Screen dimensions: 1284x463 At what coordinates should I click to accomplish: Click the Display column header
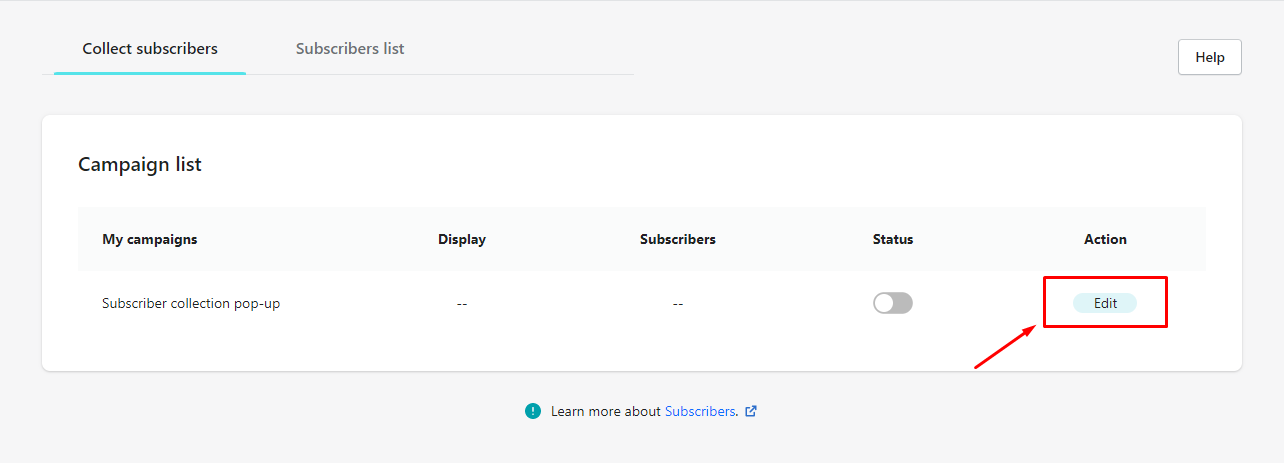point(462,239)
